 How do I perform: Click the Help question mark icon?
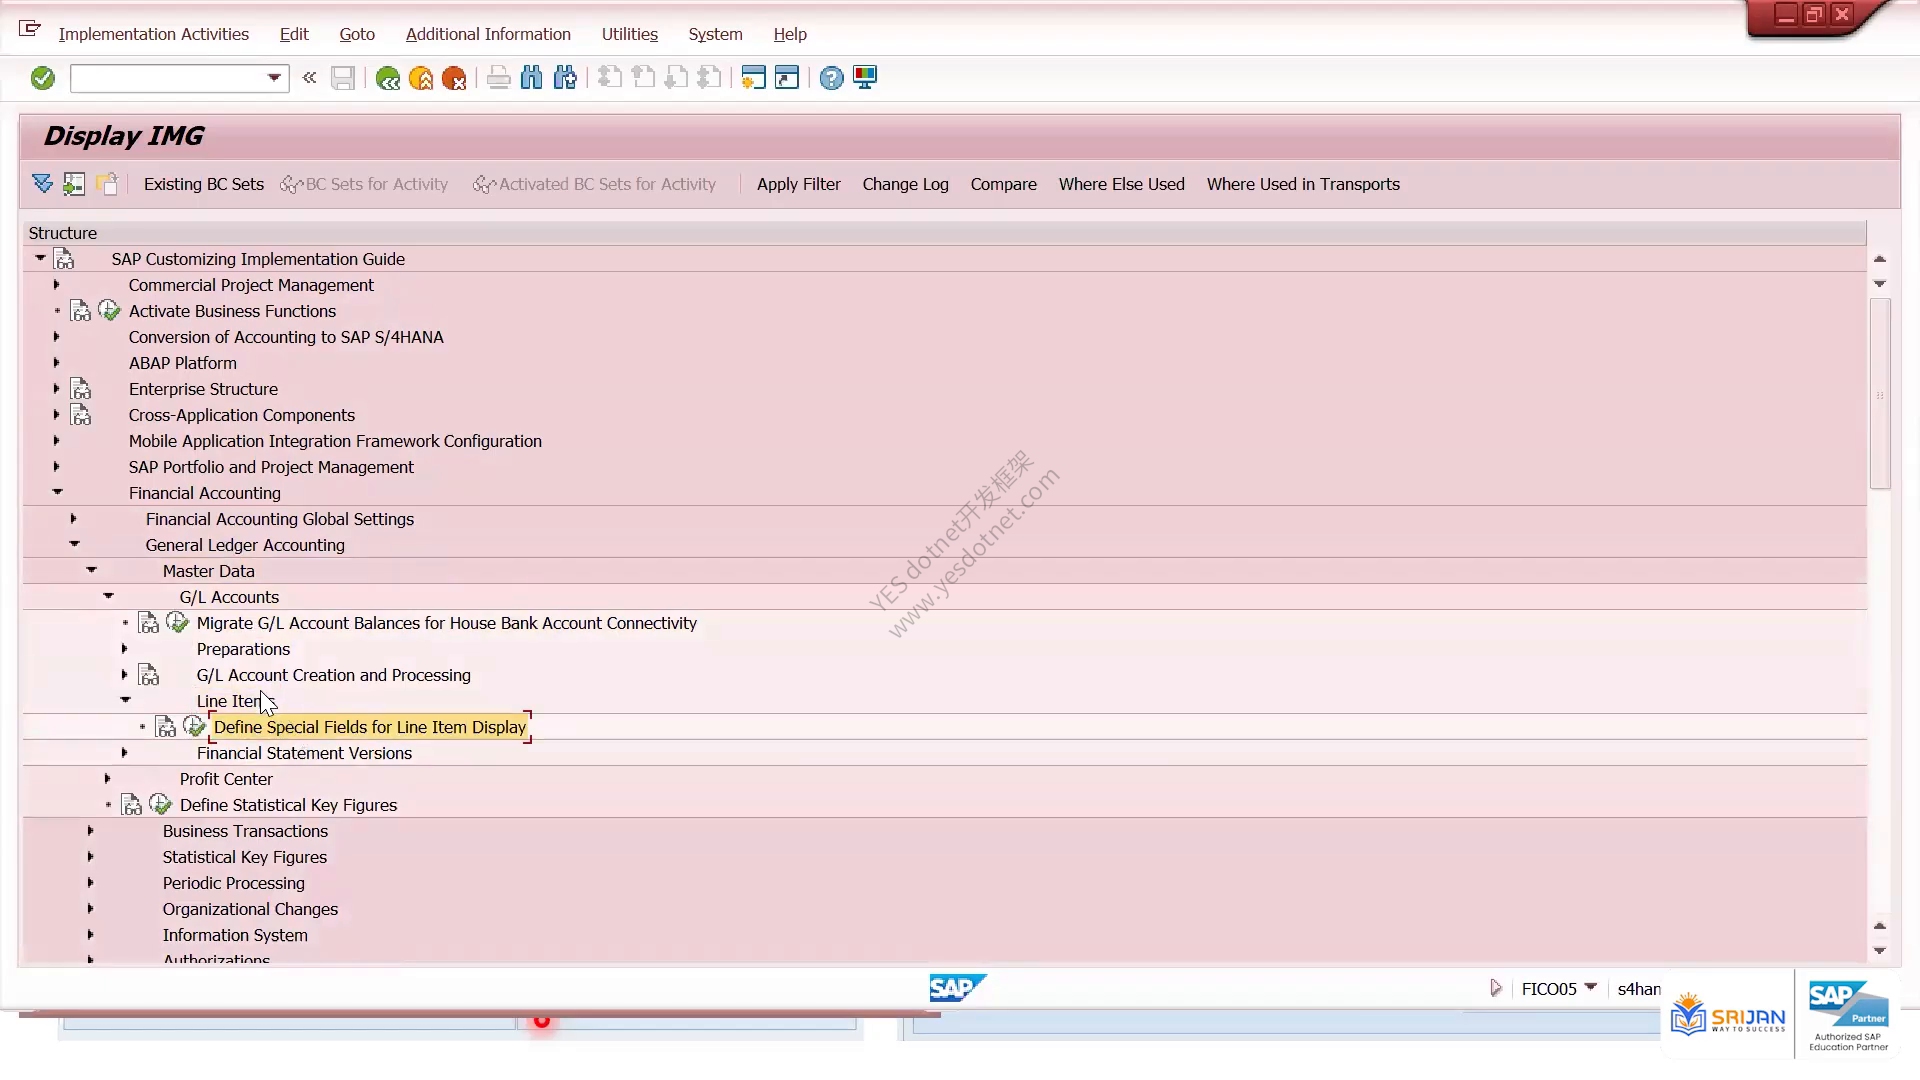(x=831, y=78)
